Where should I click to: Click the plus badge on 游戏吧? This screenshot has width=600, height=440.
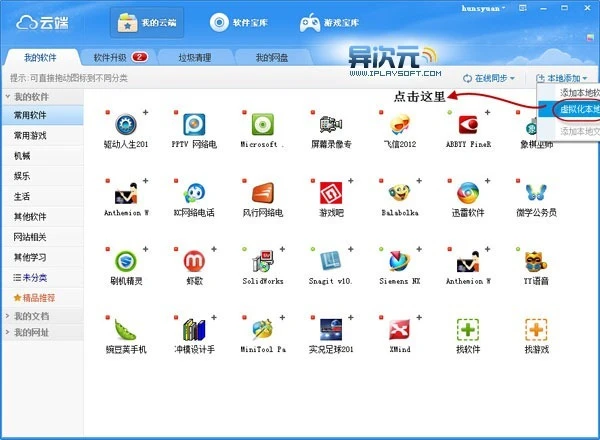(x=351, y=181)
